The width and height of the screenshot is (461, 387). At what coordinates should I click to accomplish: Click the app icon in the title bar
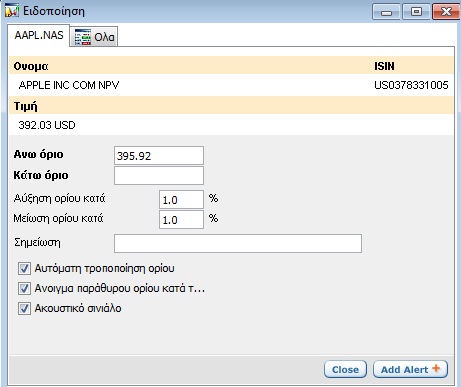pyautogui.click(x=12, y=11)
